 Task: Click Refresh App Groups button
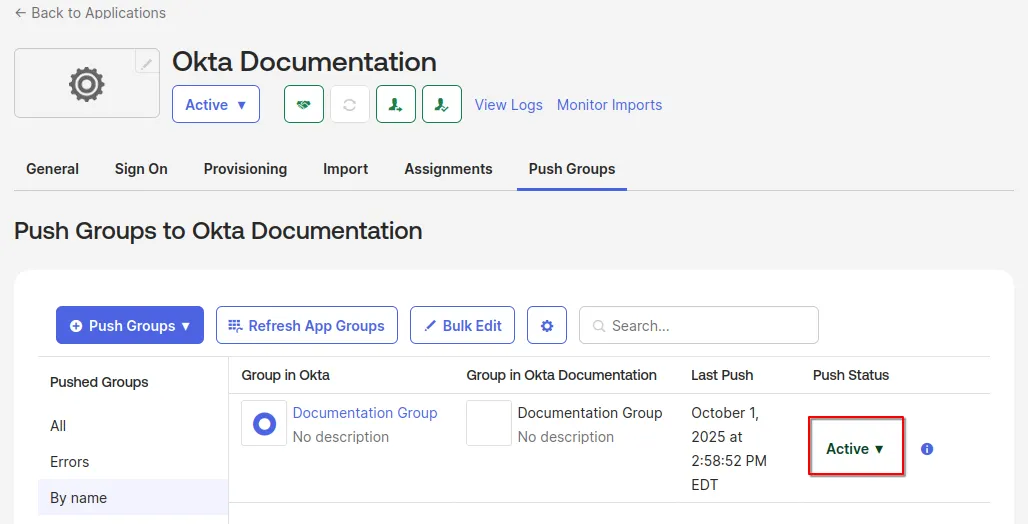307,325
